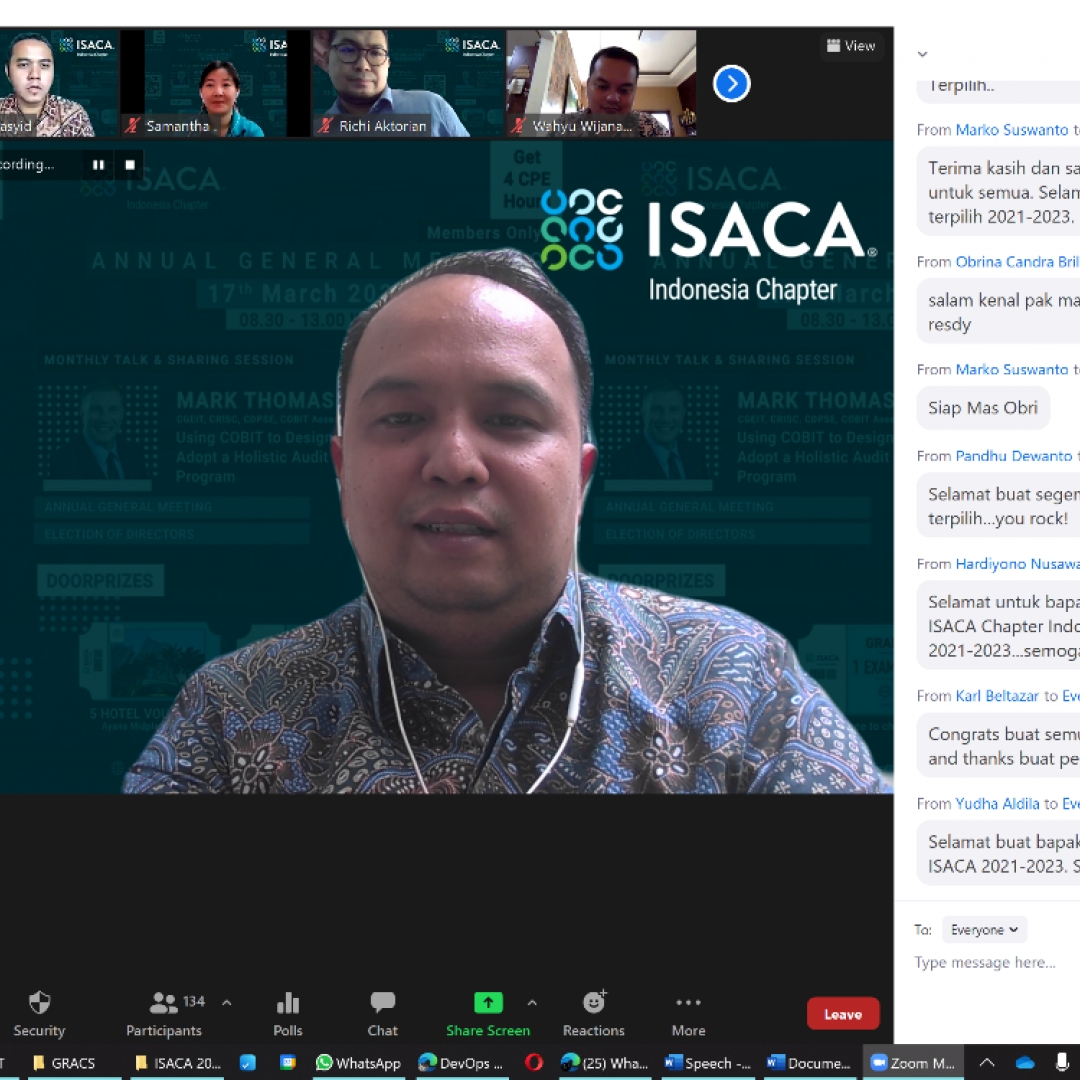
Task: Open the Reactions menu
Action: tap(594, 1013)
